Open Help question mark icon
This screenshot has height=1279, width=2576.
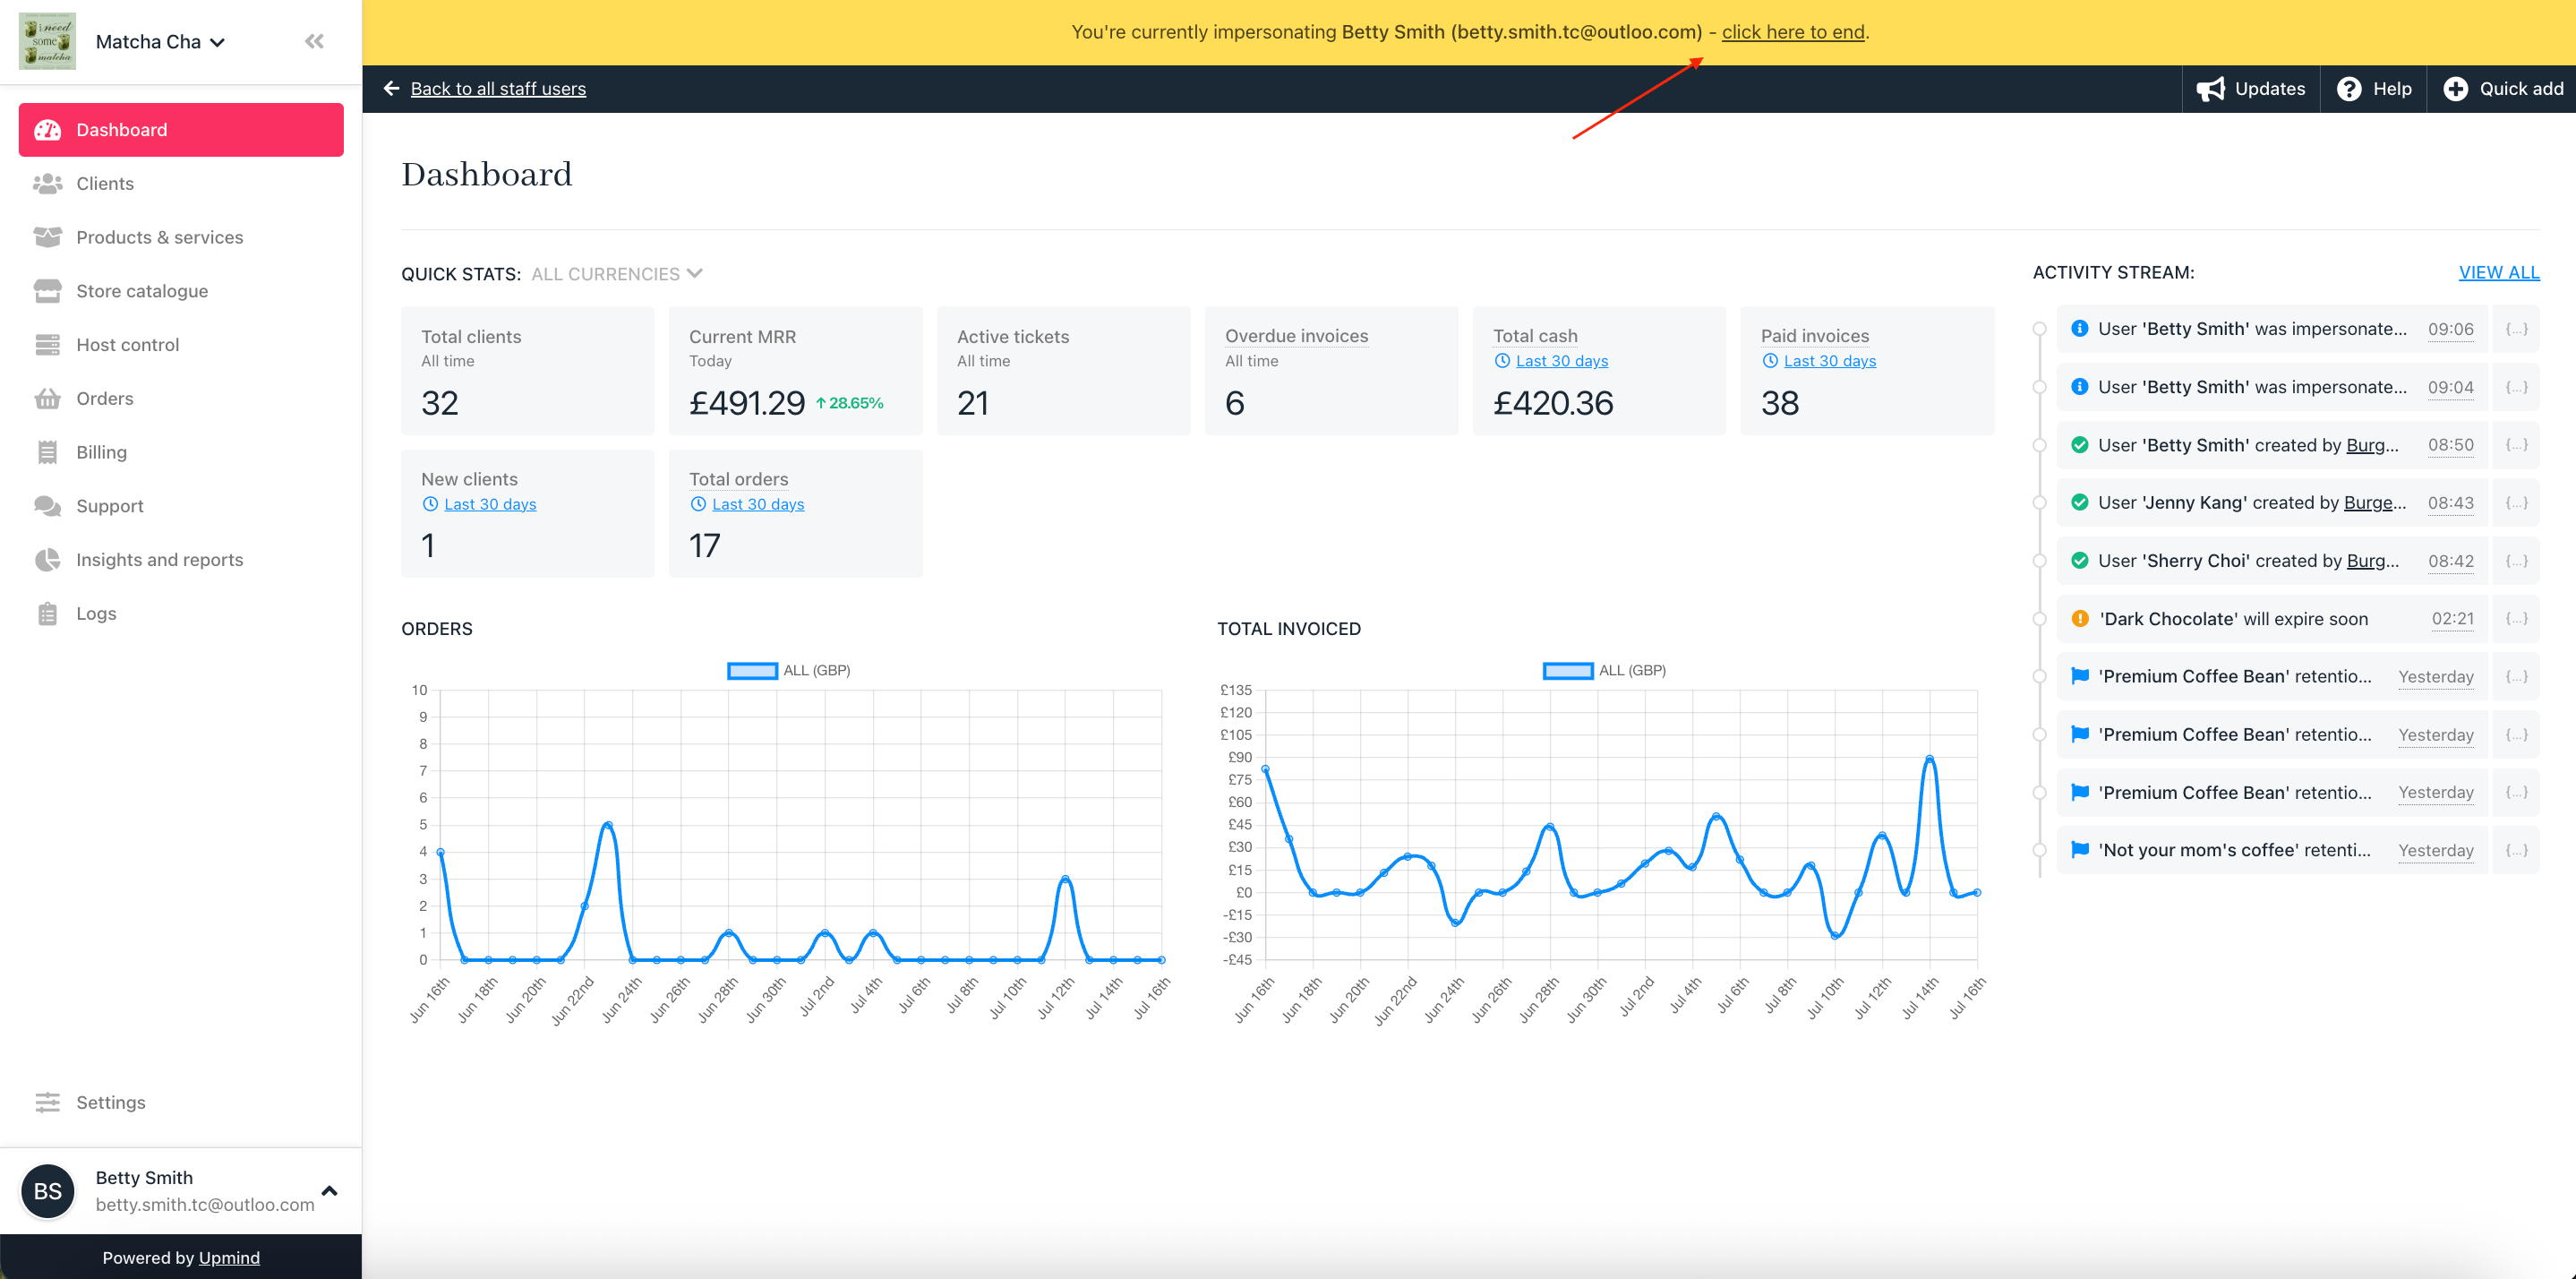(x=2349, y=89)
